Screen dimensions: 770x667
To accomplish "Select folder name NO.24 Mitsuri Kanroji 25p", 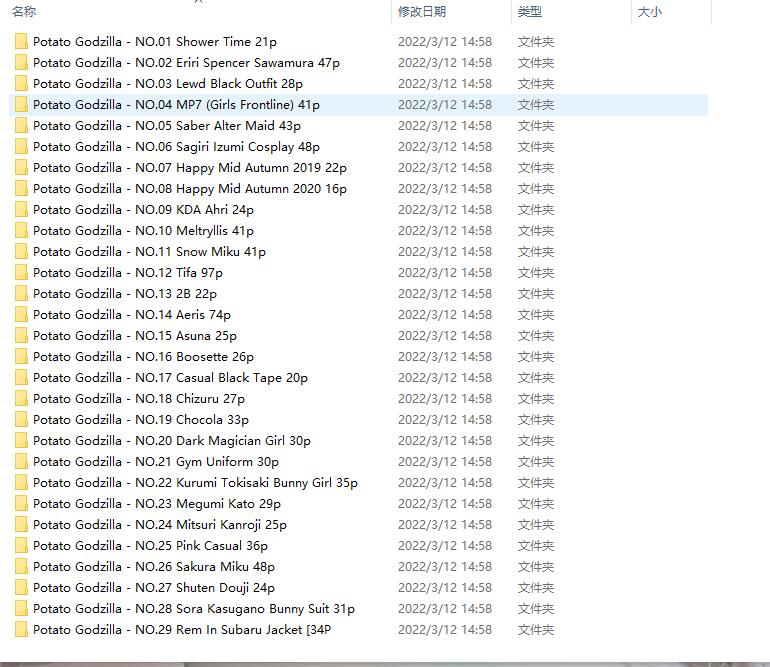I will (160, 525).
